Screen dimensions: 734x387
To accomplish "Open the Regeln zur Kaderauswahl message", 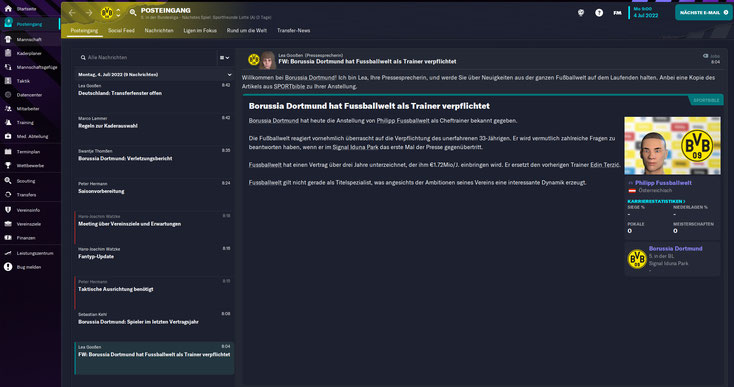I will tap(154, 123).
